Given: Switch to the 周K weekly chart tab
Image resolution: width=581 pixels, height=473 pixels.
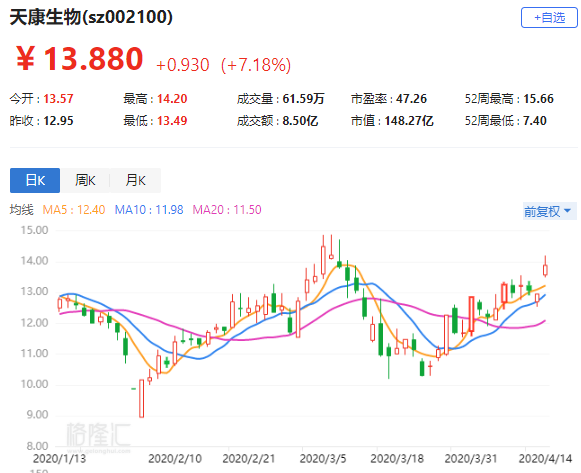Looking at the screenshot, I should tap(85, 180).
